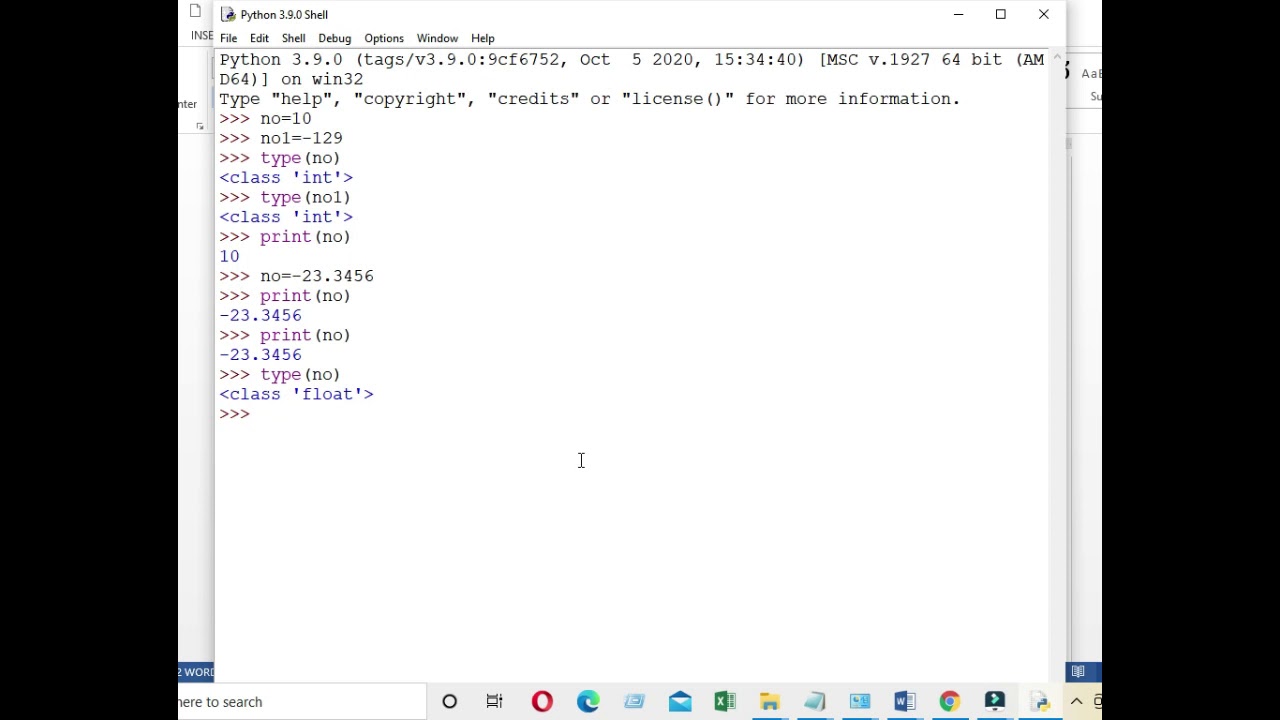
Task: Click the Python IDLE taskbar icon
Action: pos(1040,702)
